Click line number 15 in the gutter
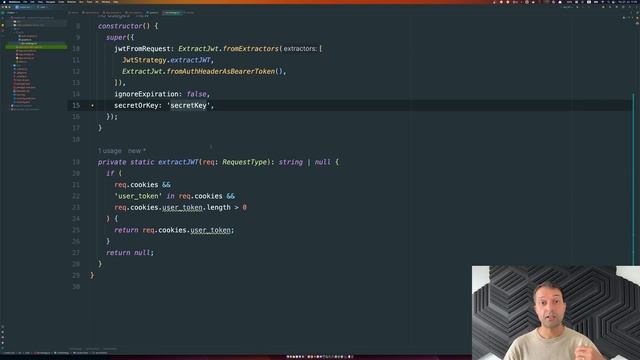 (x=76, y=105)
